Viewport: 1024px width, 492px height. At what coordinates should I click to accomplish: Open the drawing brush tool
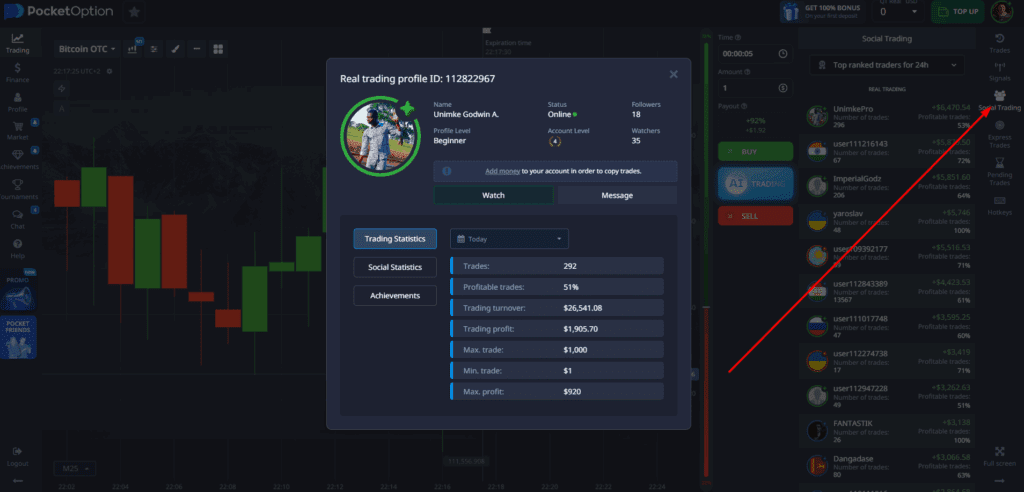(x=174, y=48)
